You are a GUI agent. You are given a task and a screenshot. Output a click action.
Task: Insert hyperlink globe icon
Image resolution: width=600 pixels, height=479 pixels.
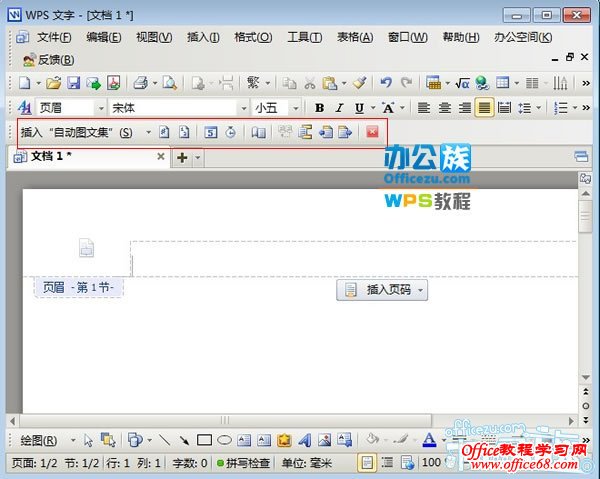(x=482, y=83)
